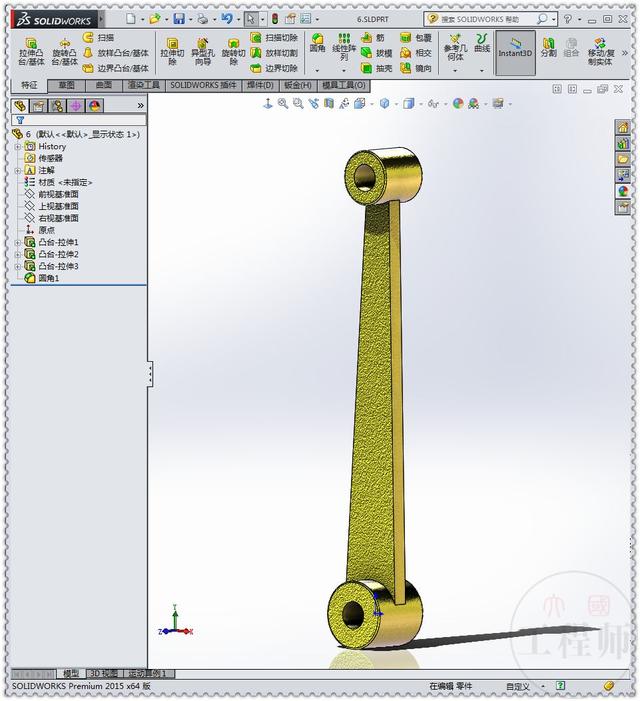Switch to the DimXpertManager panel tab
Screen dimensions: 640x701
pos(76,106)
